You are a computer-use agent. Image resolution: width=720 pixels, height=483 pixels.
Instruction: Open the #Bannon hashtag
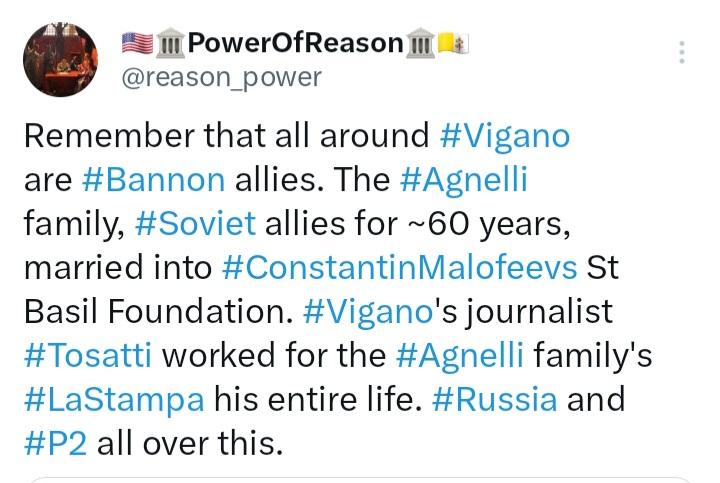152,180
